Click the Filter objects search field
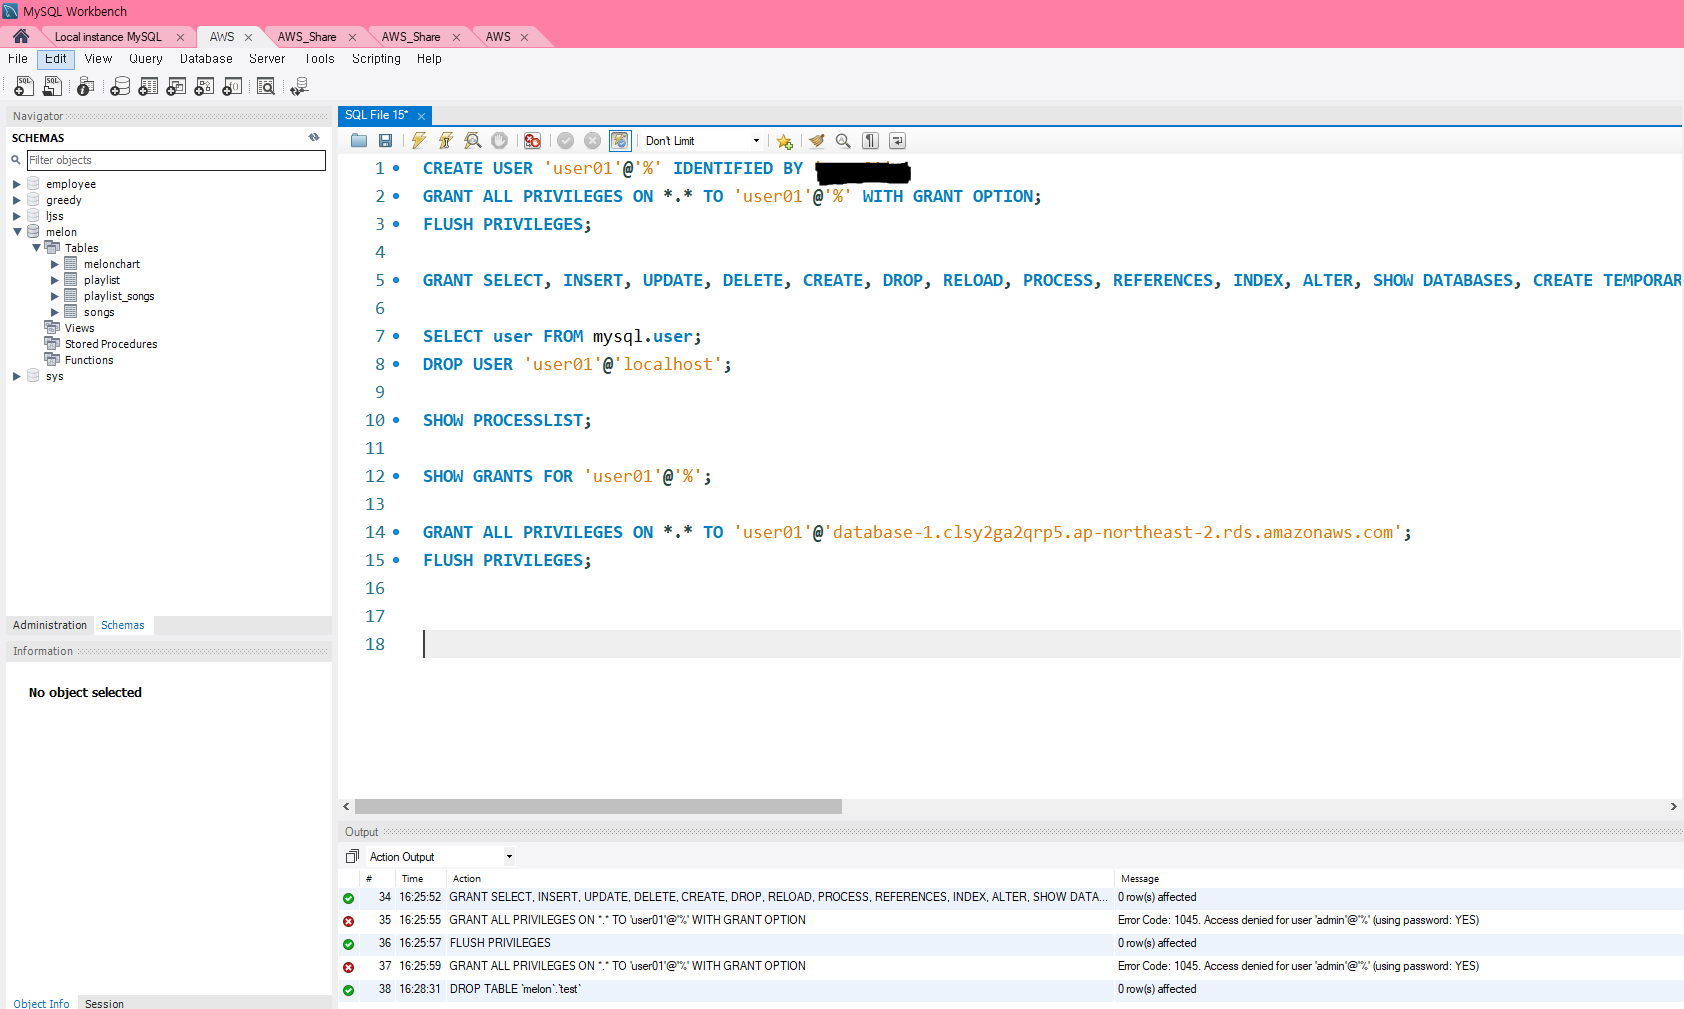Viewport: 1684px width, 1009px height. click(176, 160)
